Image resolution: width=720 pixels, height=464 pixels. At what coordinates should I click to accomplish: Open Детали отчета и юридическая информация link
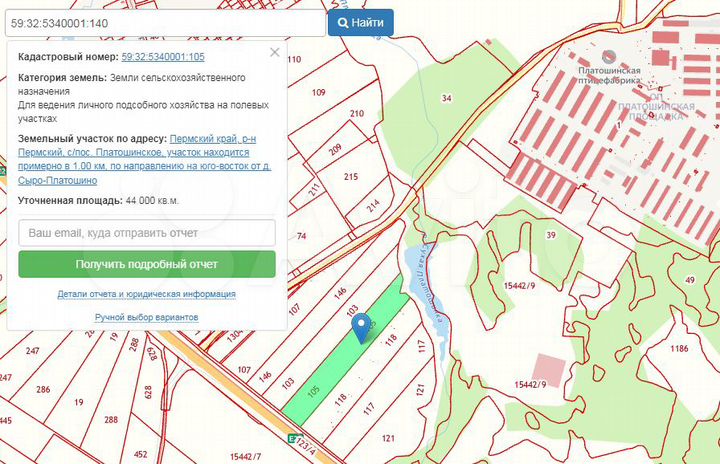tap(147, 294)
